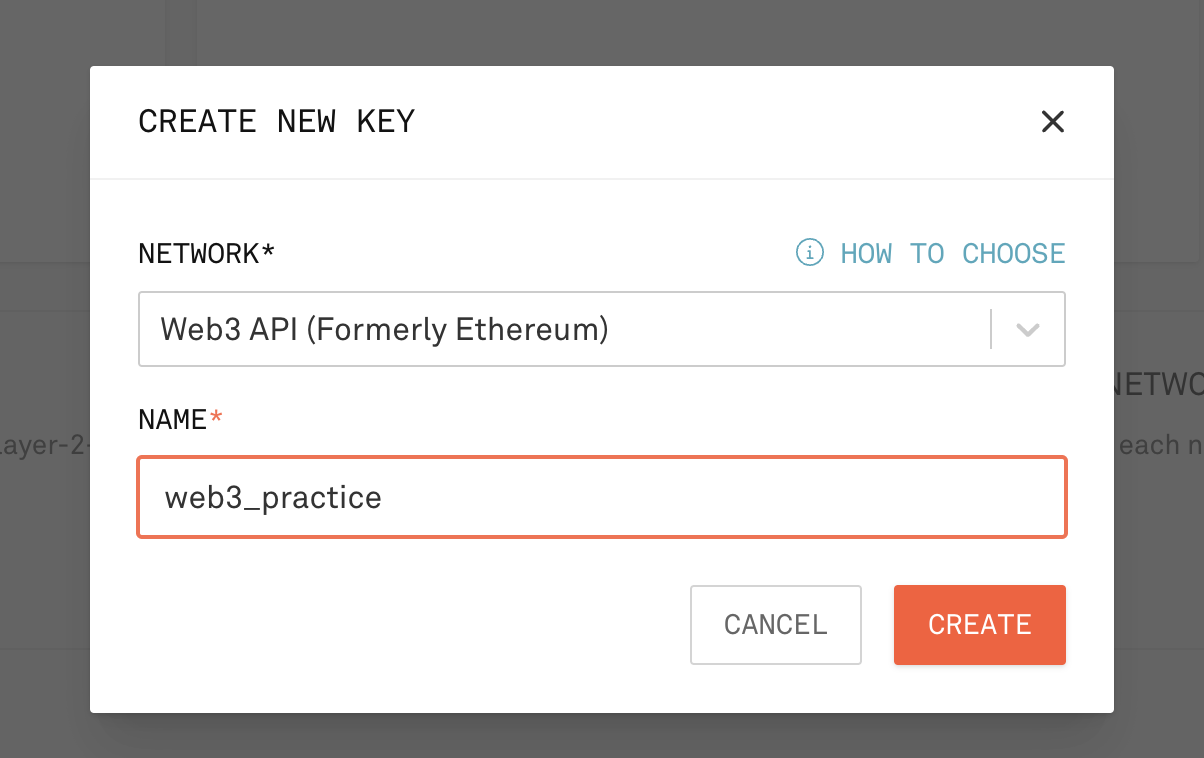This screenshot has height=758, width=1204.
Task: Click the NETWORK* field label
Action: (206, 254)
